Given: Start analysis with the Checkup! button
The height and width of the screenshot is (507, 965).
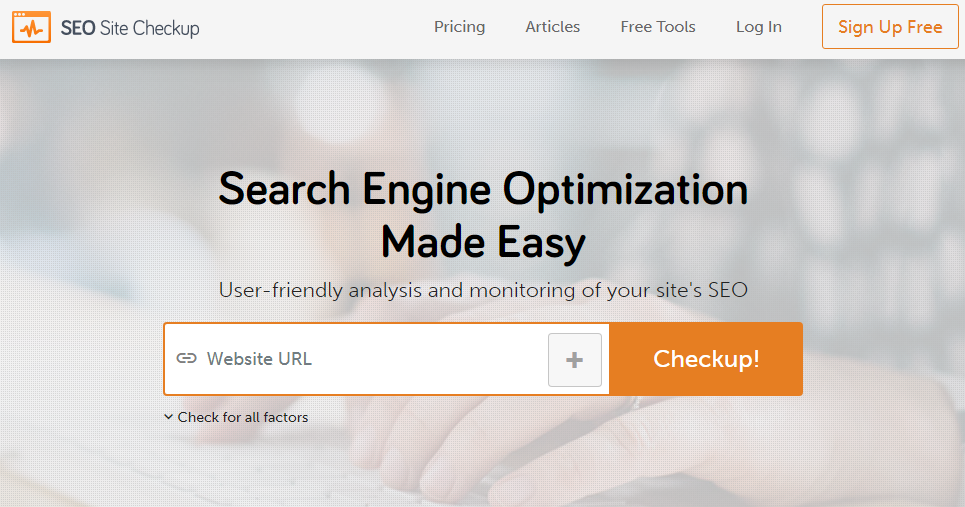Looking at the screenshot, I should (706, 359).
